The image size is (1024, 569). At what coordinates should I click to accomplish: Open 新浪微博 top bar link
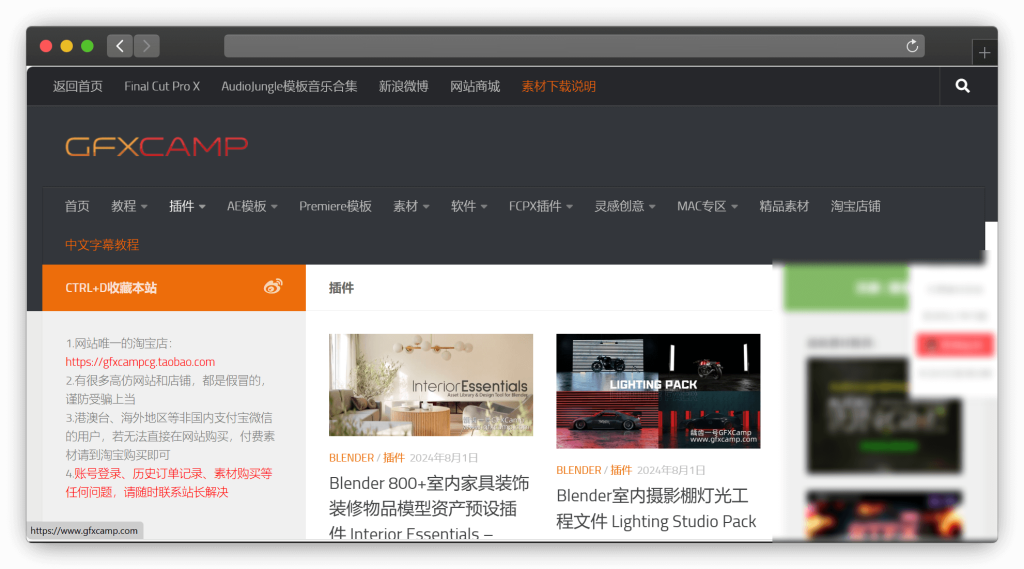(404, 86)
